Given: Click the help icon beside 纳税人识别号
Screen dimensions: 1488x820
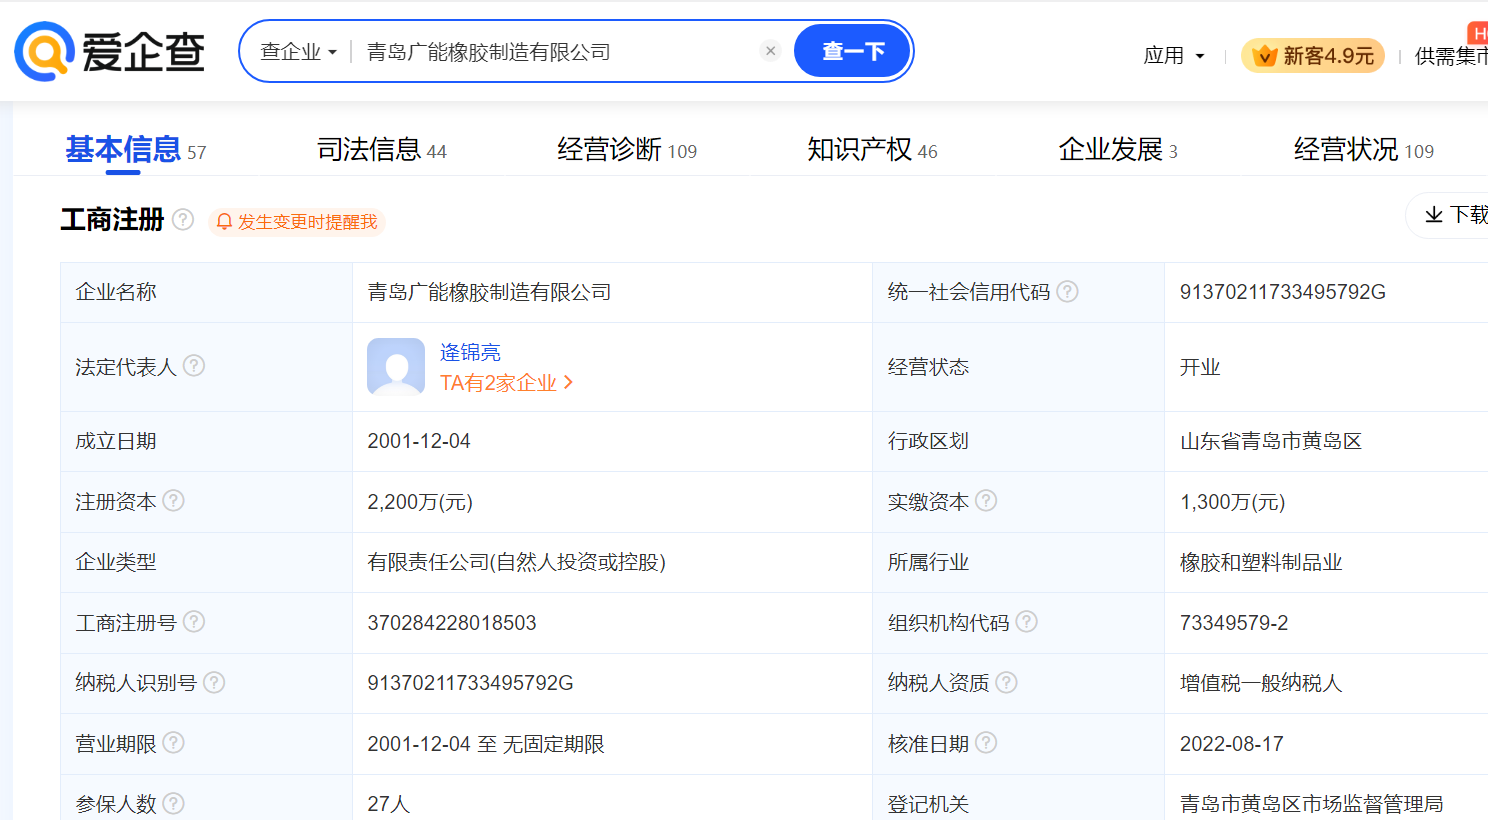Looking at the screenshot, I should (214, 682).
